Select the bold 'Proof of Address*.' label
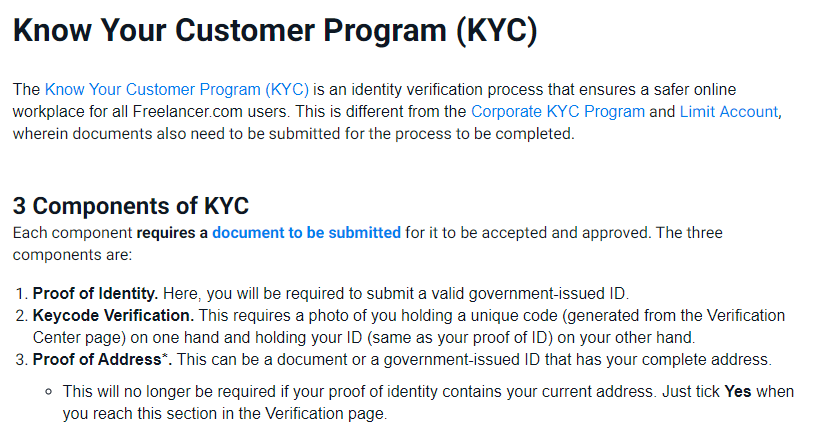Screen dimensions: 827x436 102,360
